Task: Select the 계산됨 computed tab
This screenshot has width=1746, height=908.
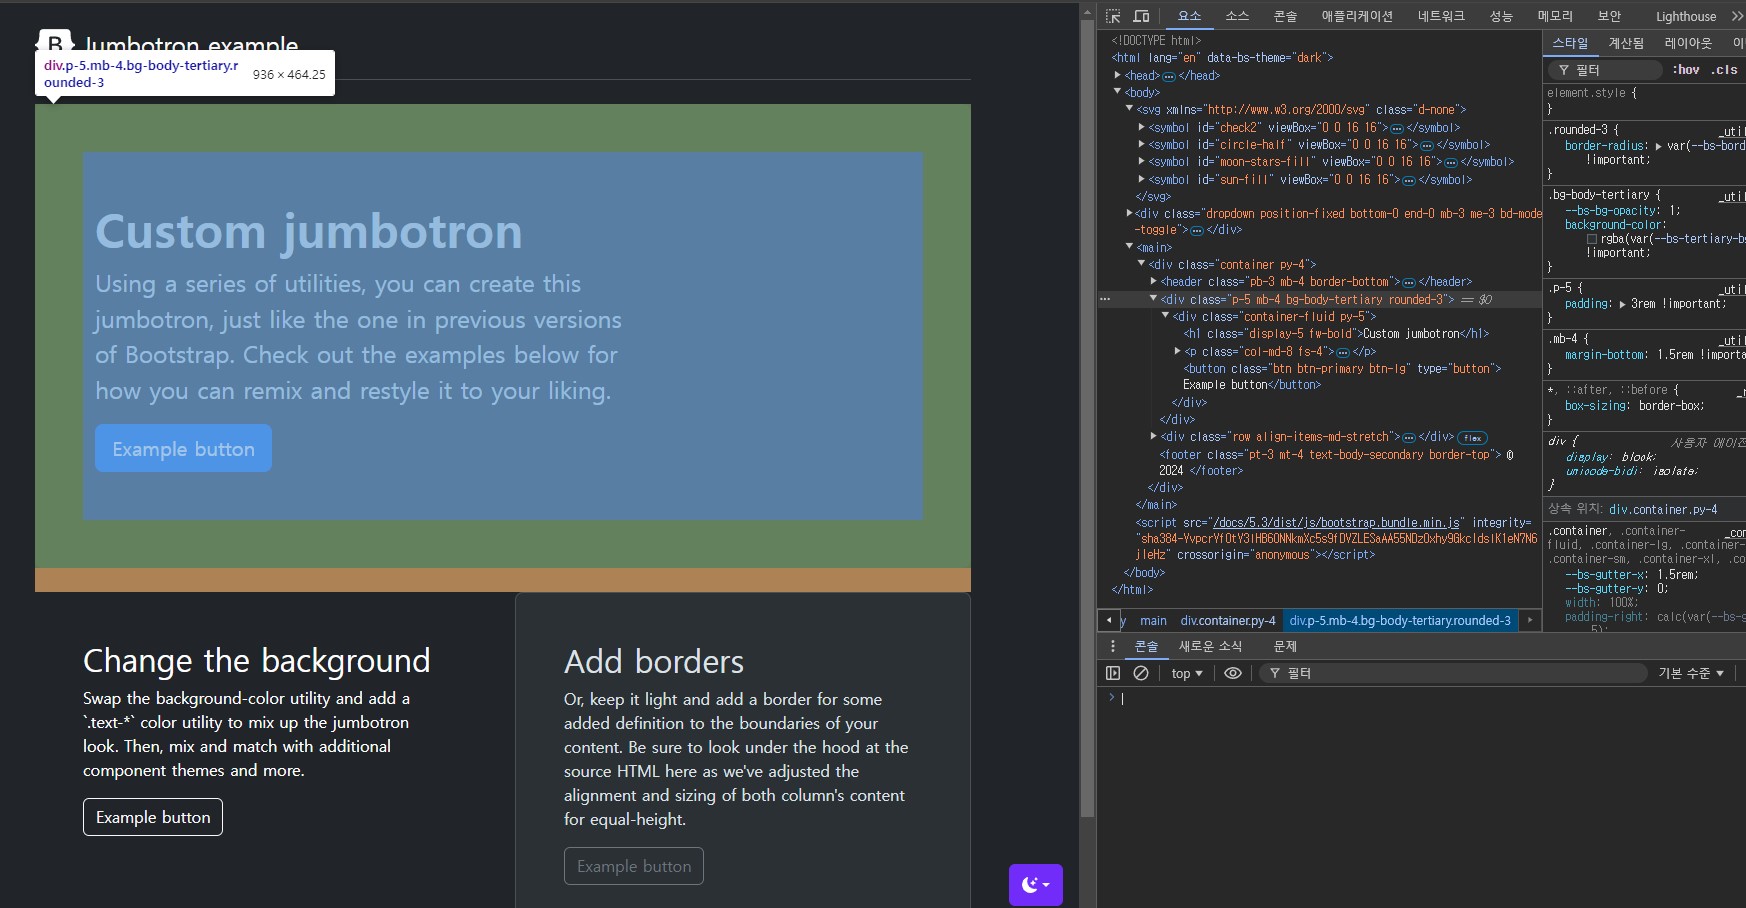Action: 1626,43
